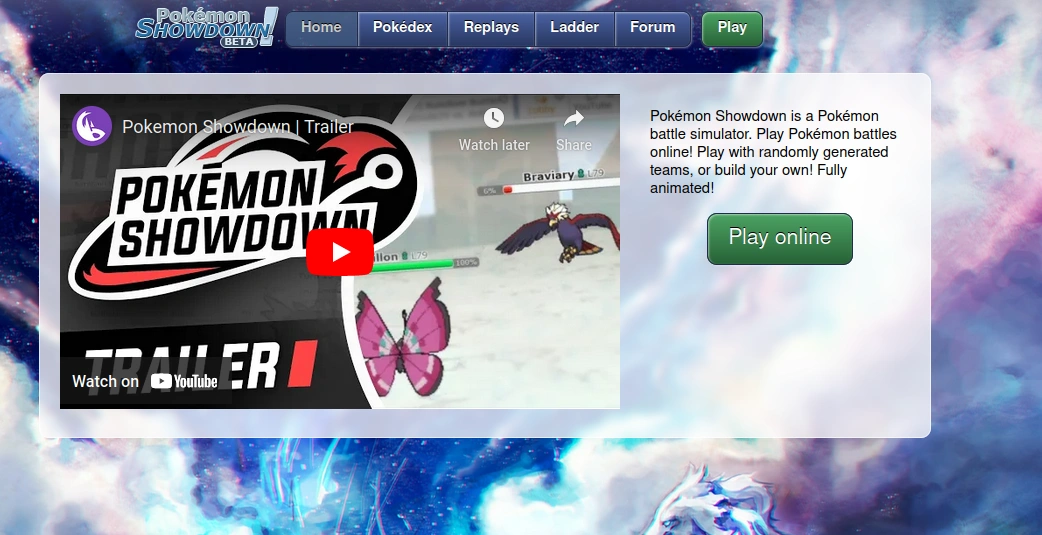Viewport: 1042px width, 535px height.
Task: Click the green Play button in navbar
Action: coord(732,28)
